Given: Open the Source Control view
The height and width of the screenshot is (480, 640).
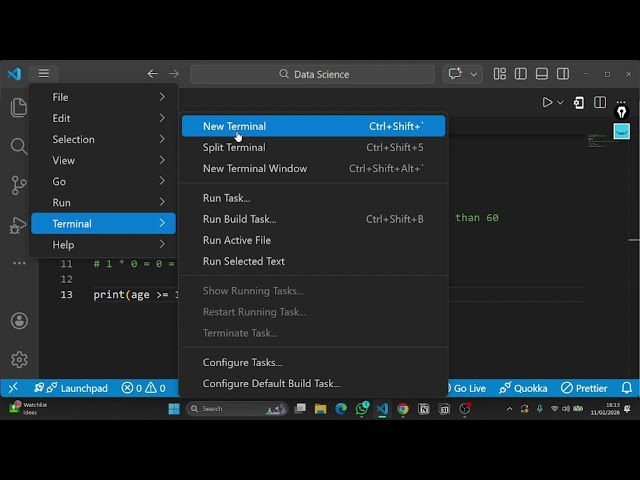Looking at the screenshot, I should pos(19,185).
